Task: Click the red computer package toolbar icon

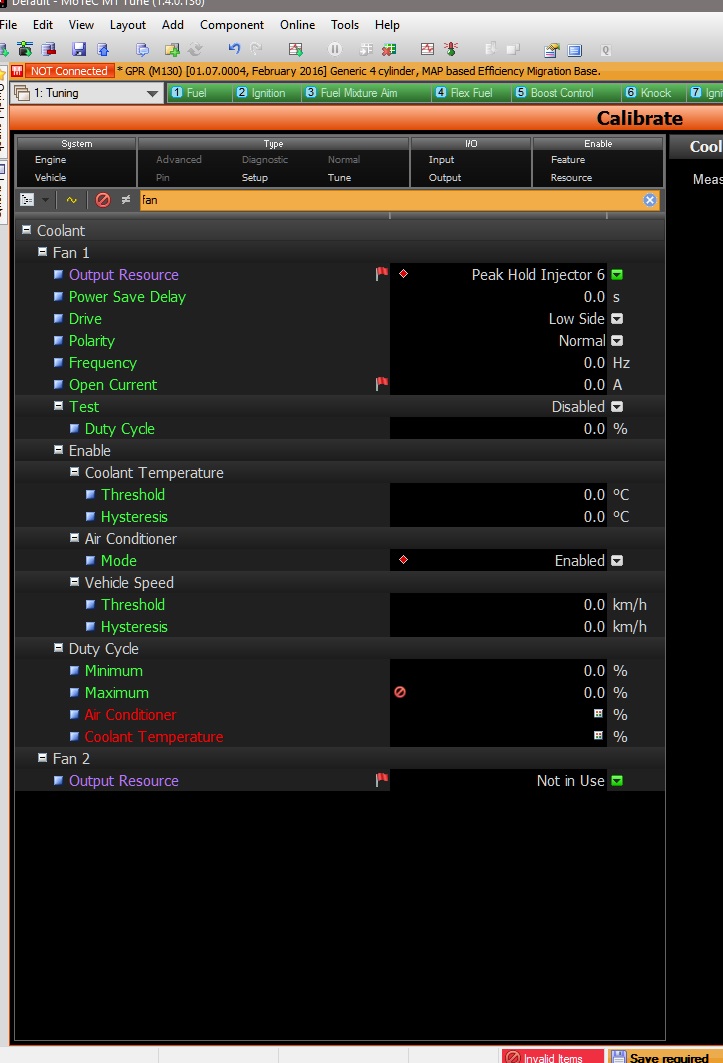Action: [x=49, y=49]
